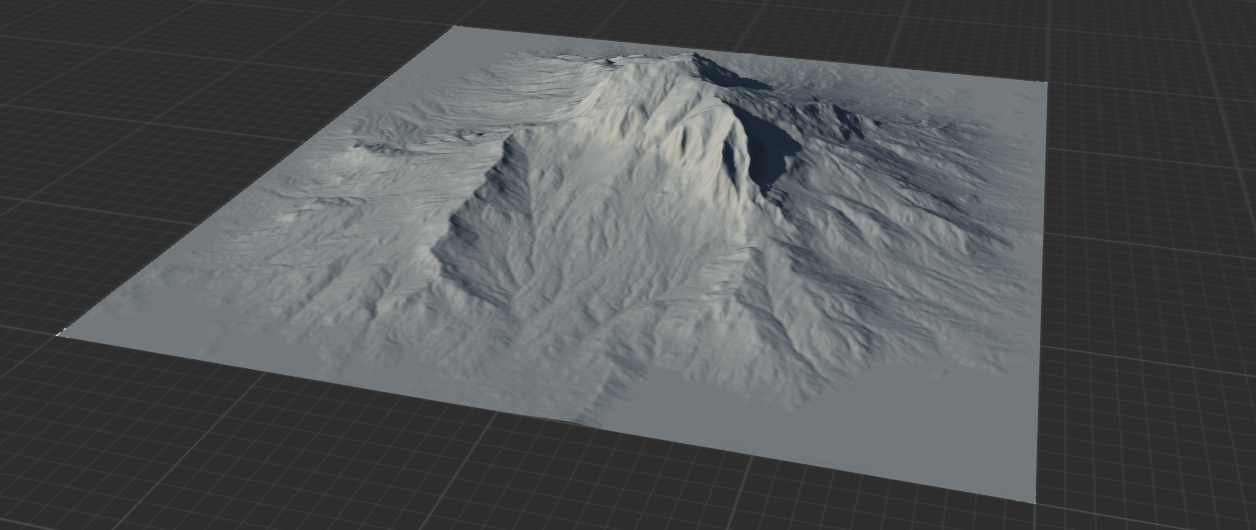Click the terrain's back top corner

pos(453,27)
